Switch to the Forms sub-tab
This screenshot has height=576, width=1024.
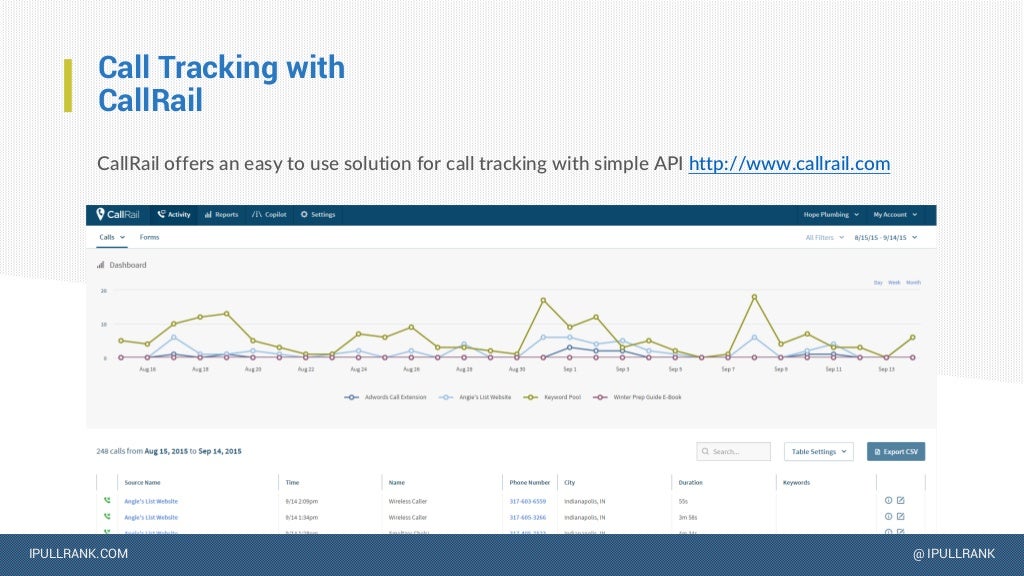click(x=149, y=237)
